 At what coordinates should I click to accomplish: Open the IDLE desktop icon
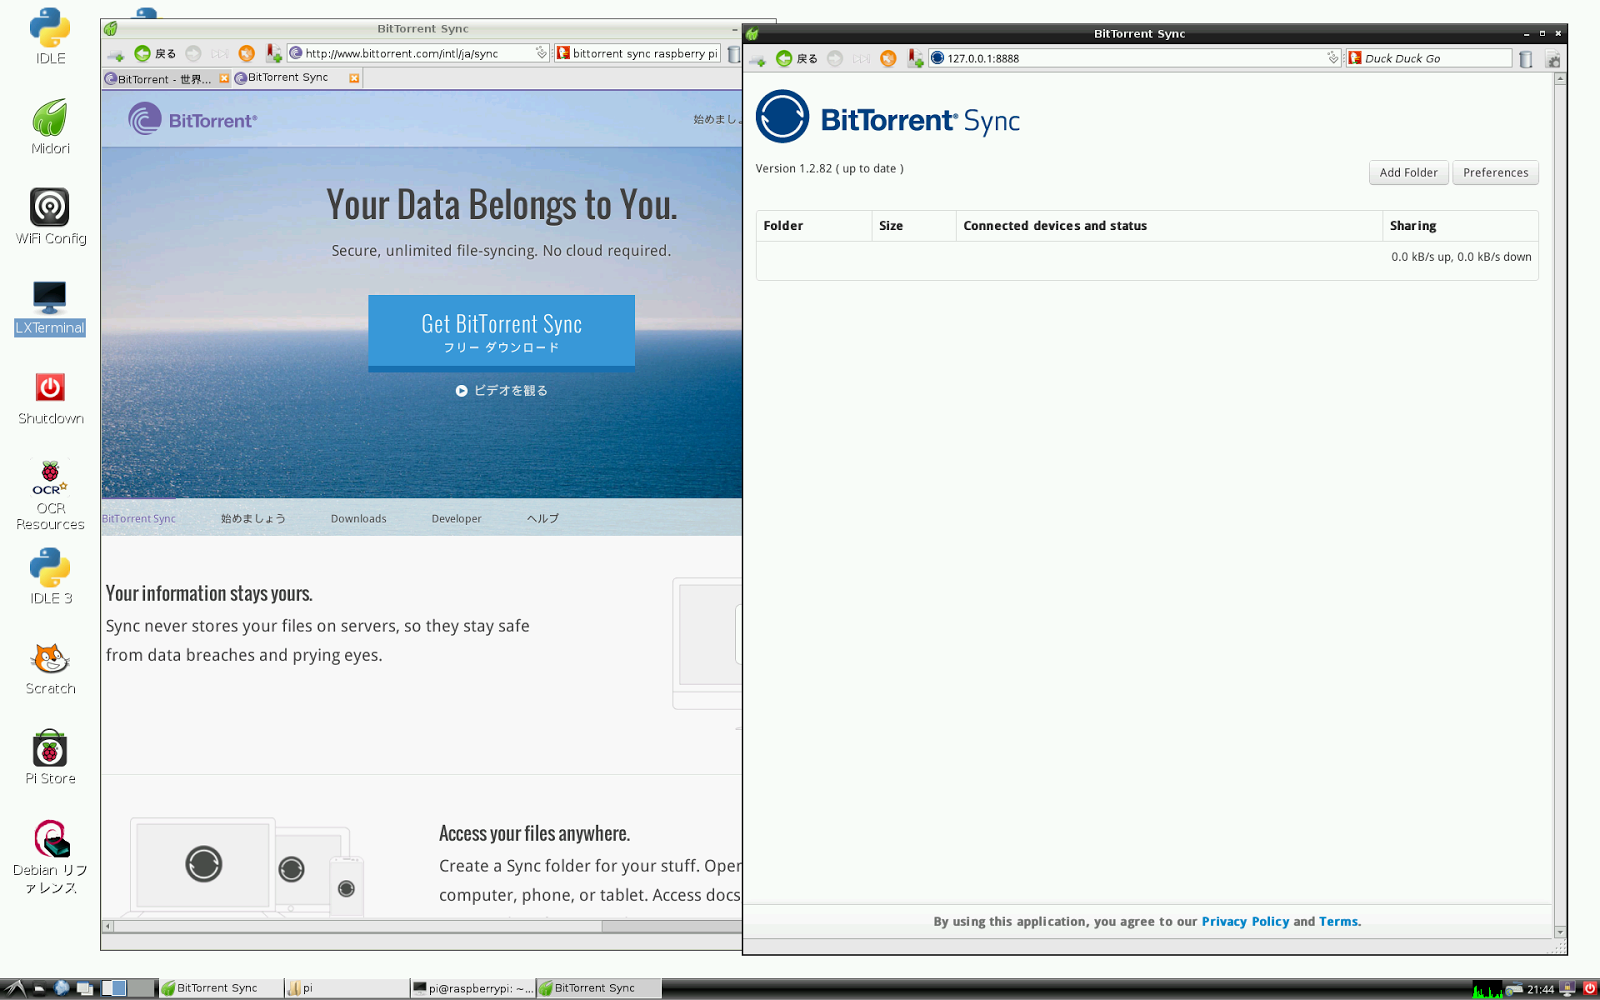click(x=50, y=37)
